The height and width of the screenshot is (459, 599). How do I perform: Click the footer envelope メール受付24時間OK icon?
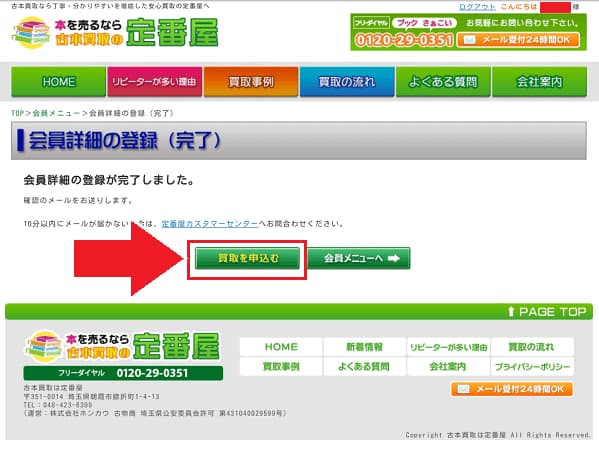[x=463, y=389]
